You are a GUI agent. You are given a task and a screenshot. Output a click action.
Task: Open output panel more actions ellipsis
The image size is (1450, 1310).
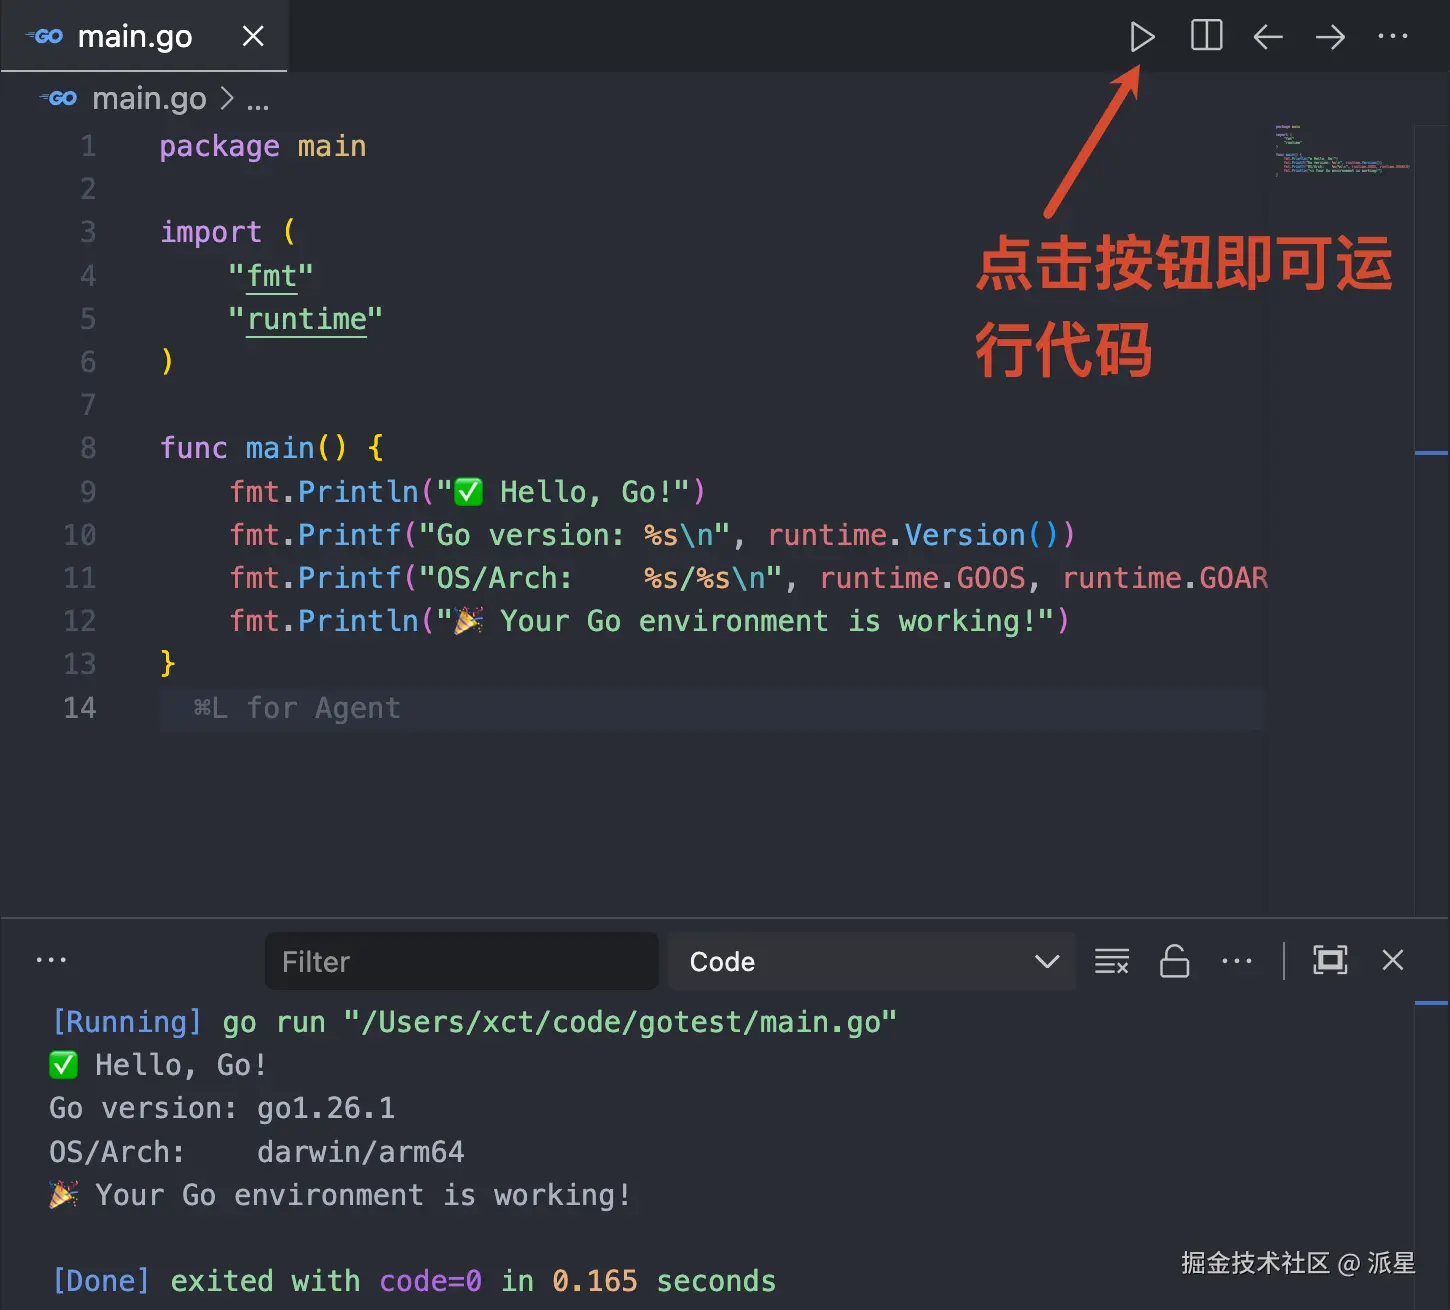click(1237, 961)
